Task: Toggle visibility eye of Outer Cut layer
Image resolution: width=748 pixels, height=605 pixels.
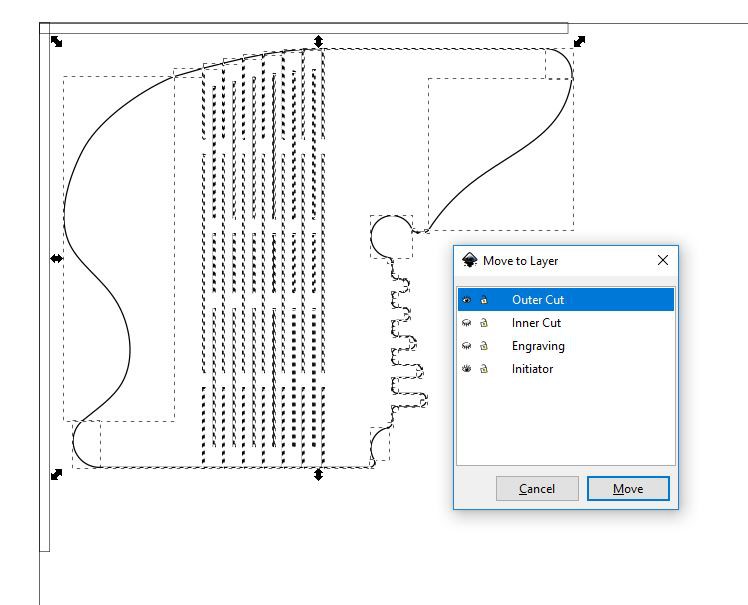Action: [467, 300]
